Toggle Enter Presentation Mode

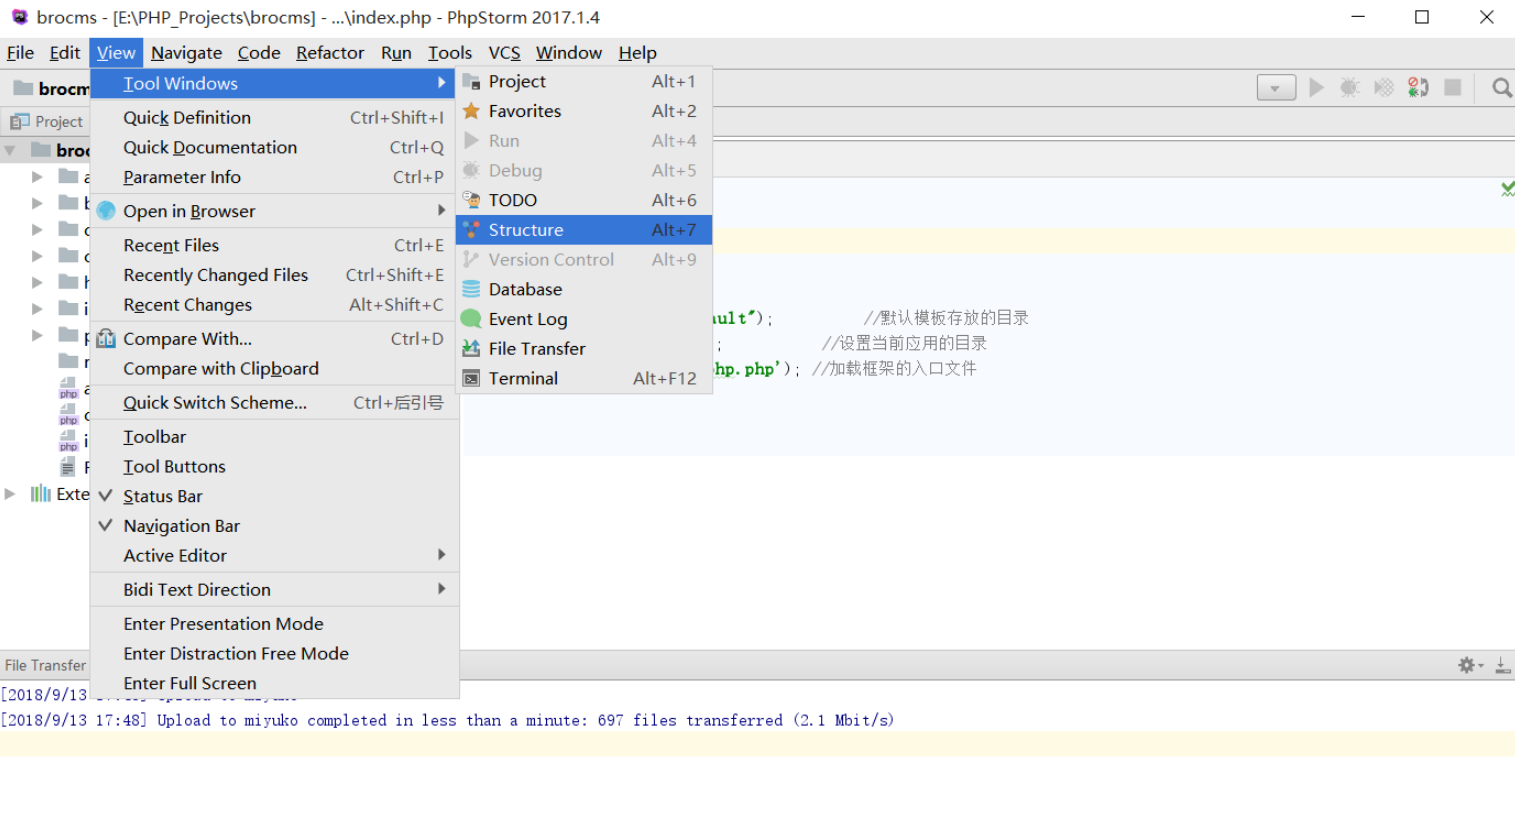pos(275,624)
